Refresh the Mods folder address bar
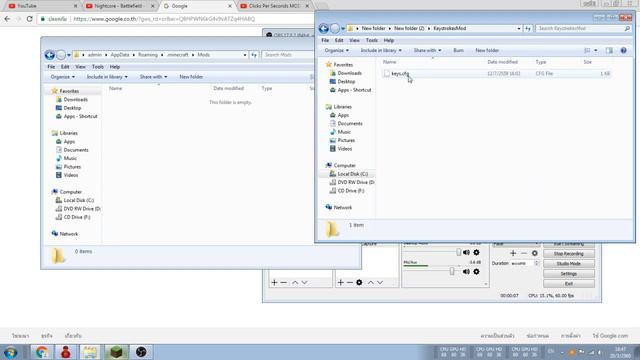Screen dimensions: 640x360 click(x=254, y=55)
